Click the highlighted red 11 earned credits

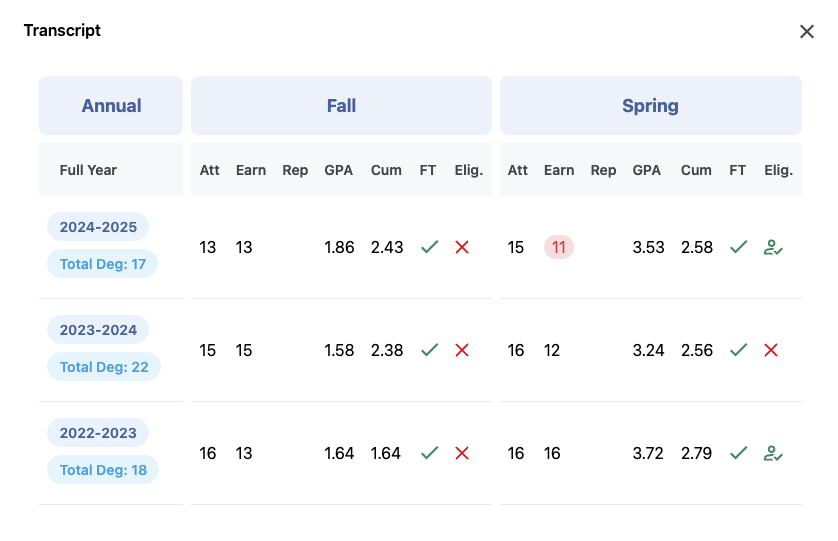click(x=559, y=247)
